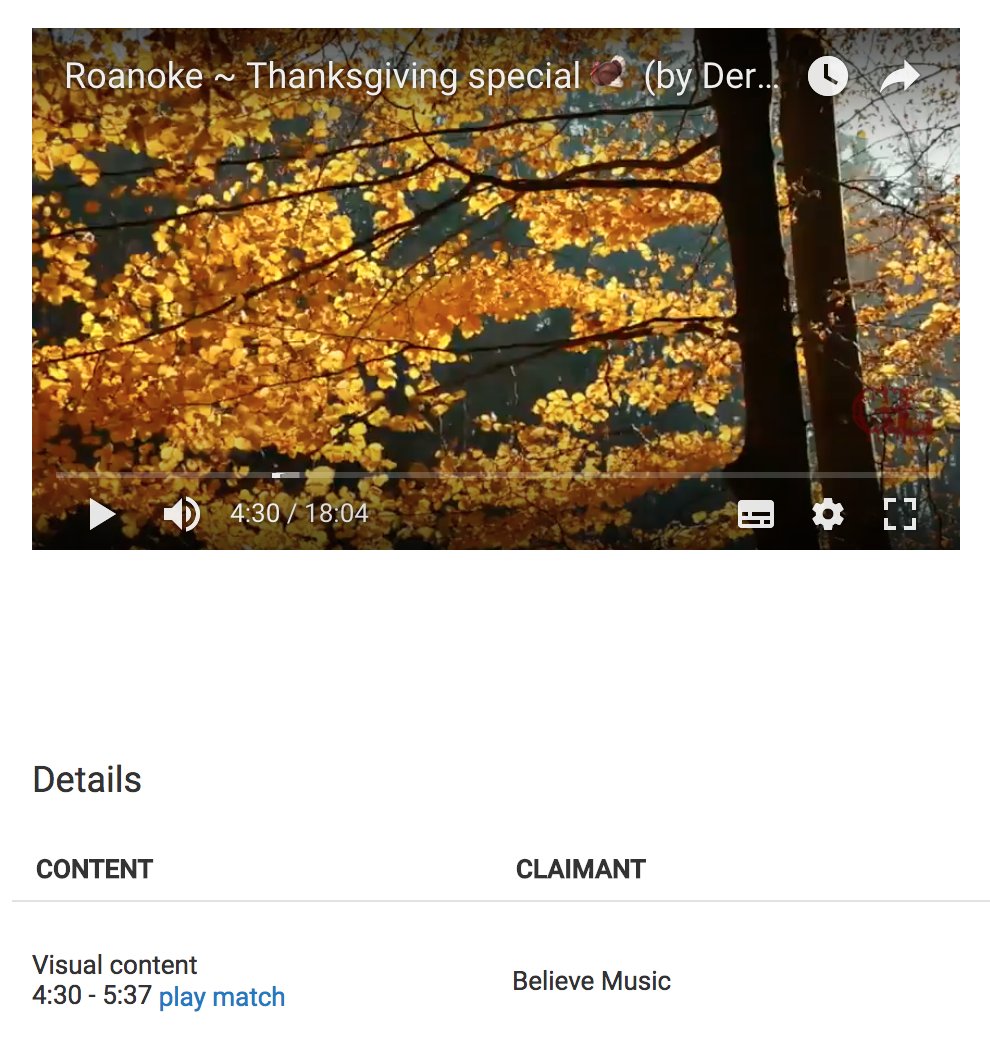The height and width of the screenshot is (1042, 990).
Task: Open the player settings gear menu
Action: [828, 515]
